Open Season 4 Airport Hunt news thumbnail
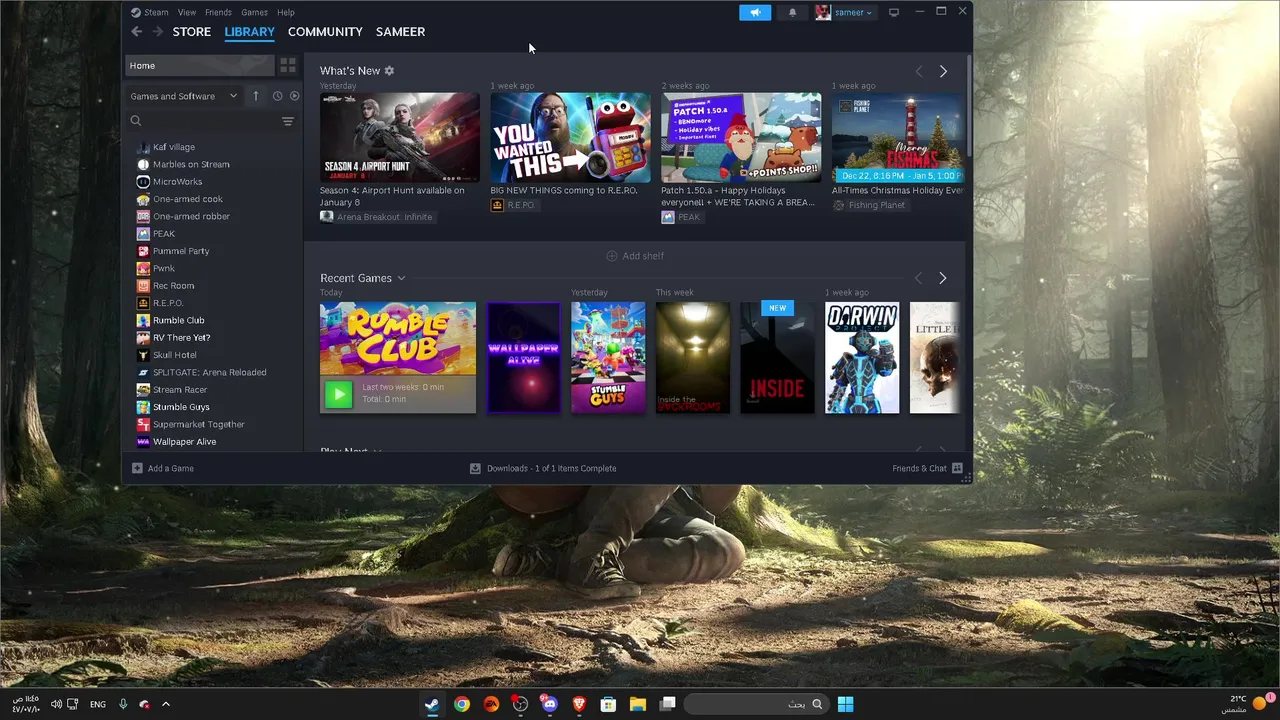The image size is (1280, 720). 399,138
